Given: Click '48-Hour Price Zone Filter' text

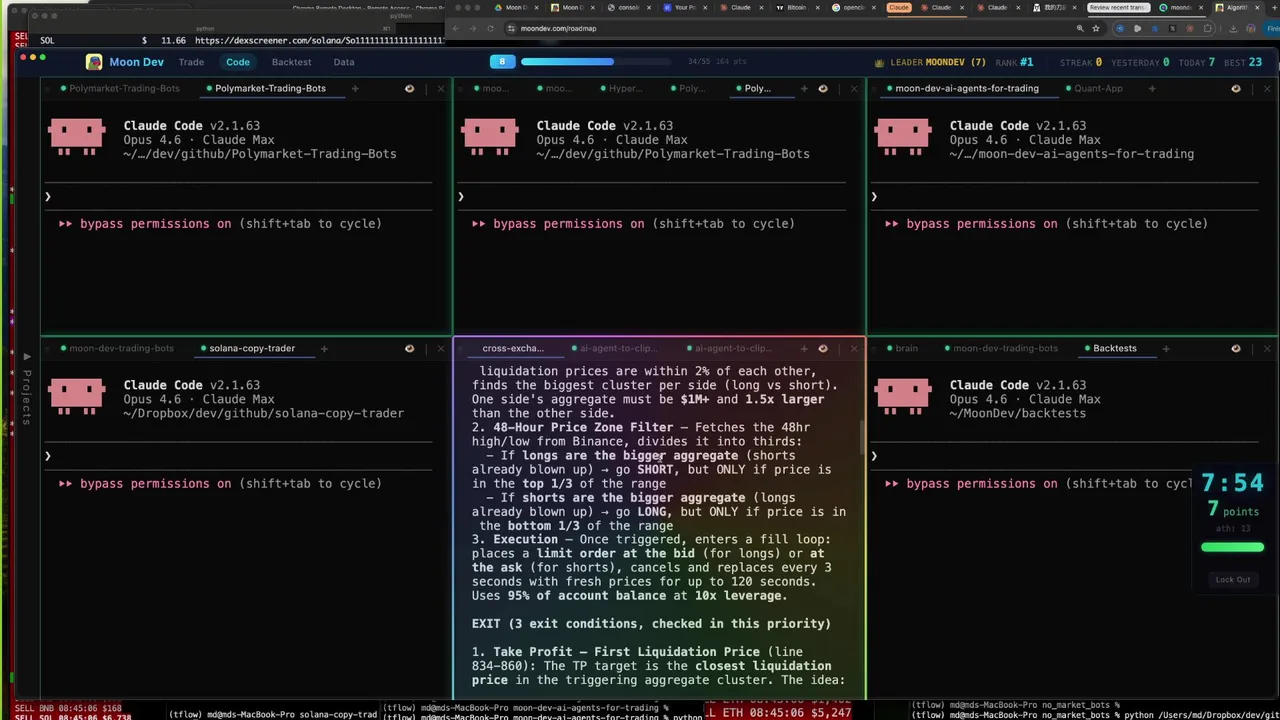Looking at the screenshot, I should tap(583, 428).
